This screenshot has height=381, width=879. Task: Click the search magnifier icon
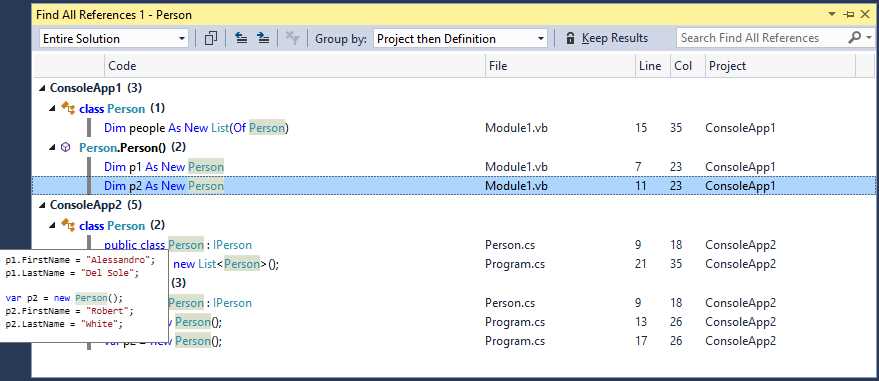854,38
